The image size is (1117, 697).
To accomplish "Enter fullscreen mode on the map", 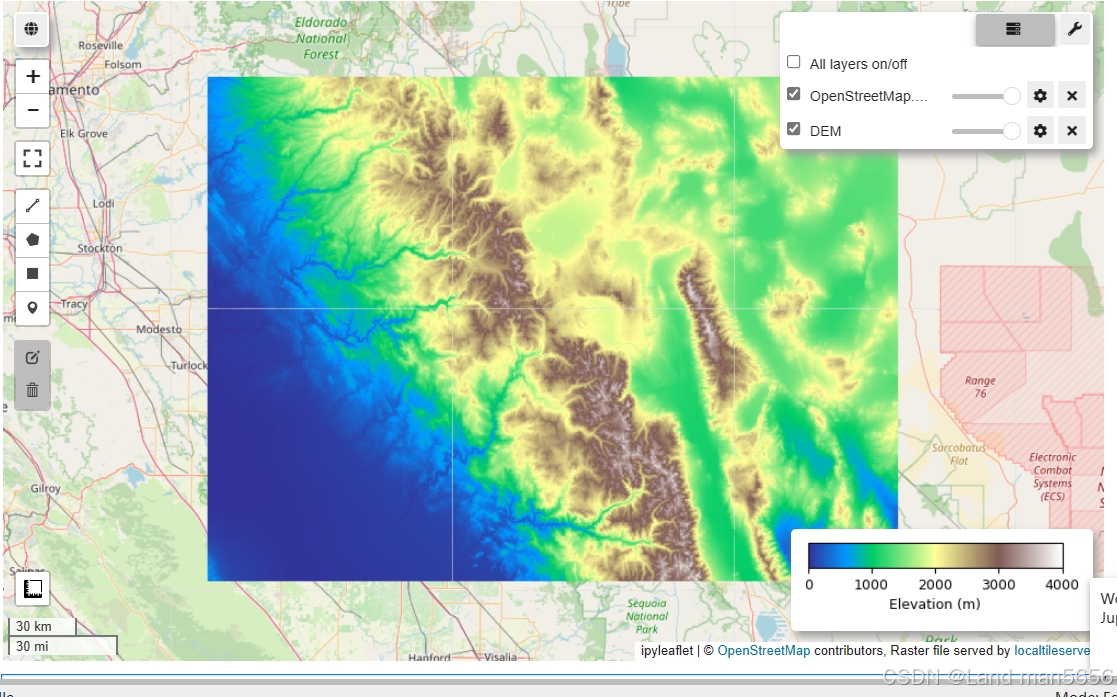I will tap(32, 157).
